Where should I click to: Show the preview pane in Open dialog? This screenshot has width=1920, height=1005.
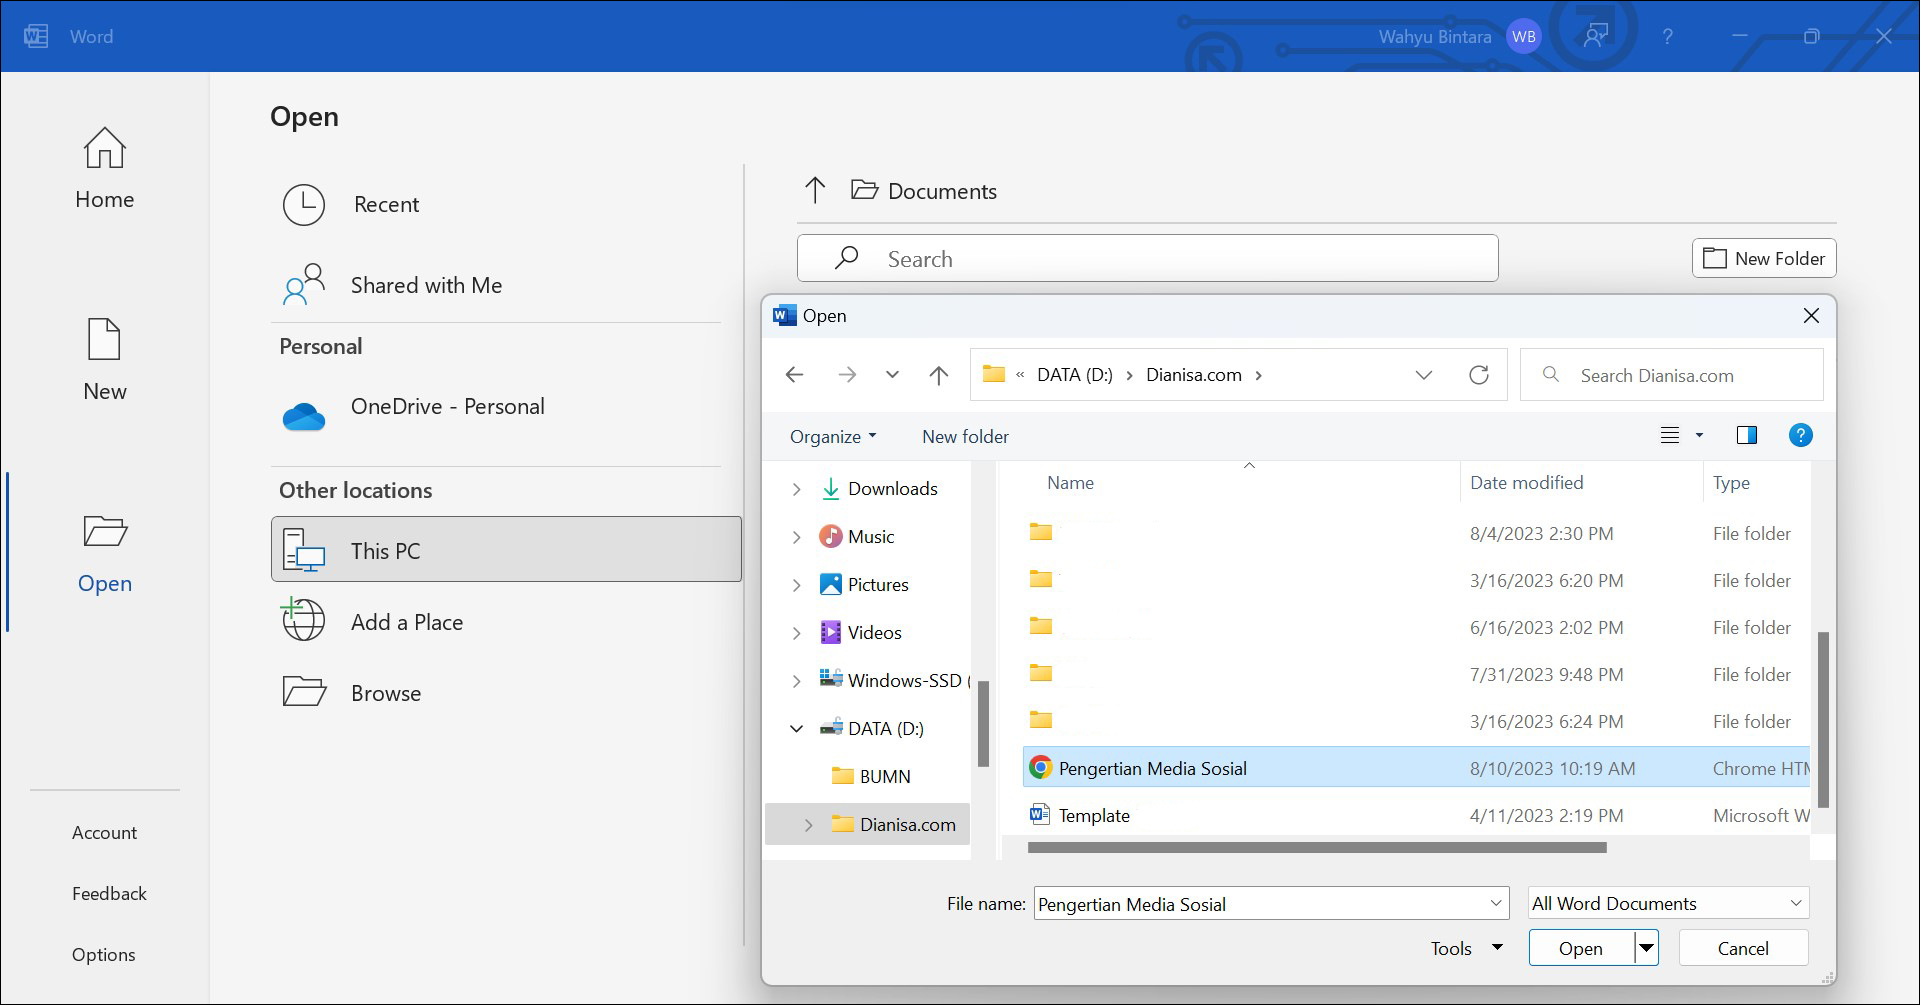click(x=1746, y=435)
